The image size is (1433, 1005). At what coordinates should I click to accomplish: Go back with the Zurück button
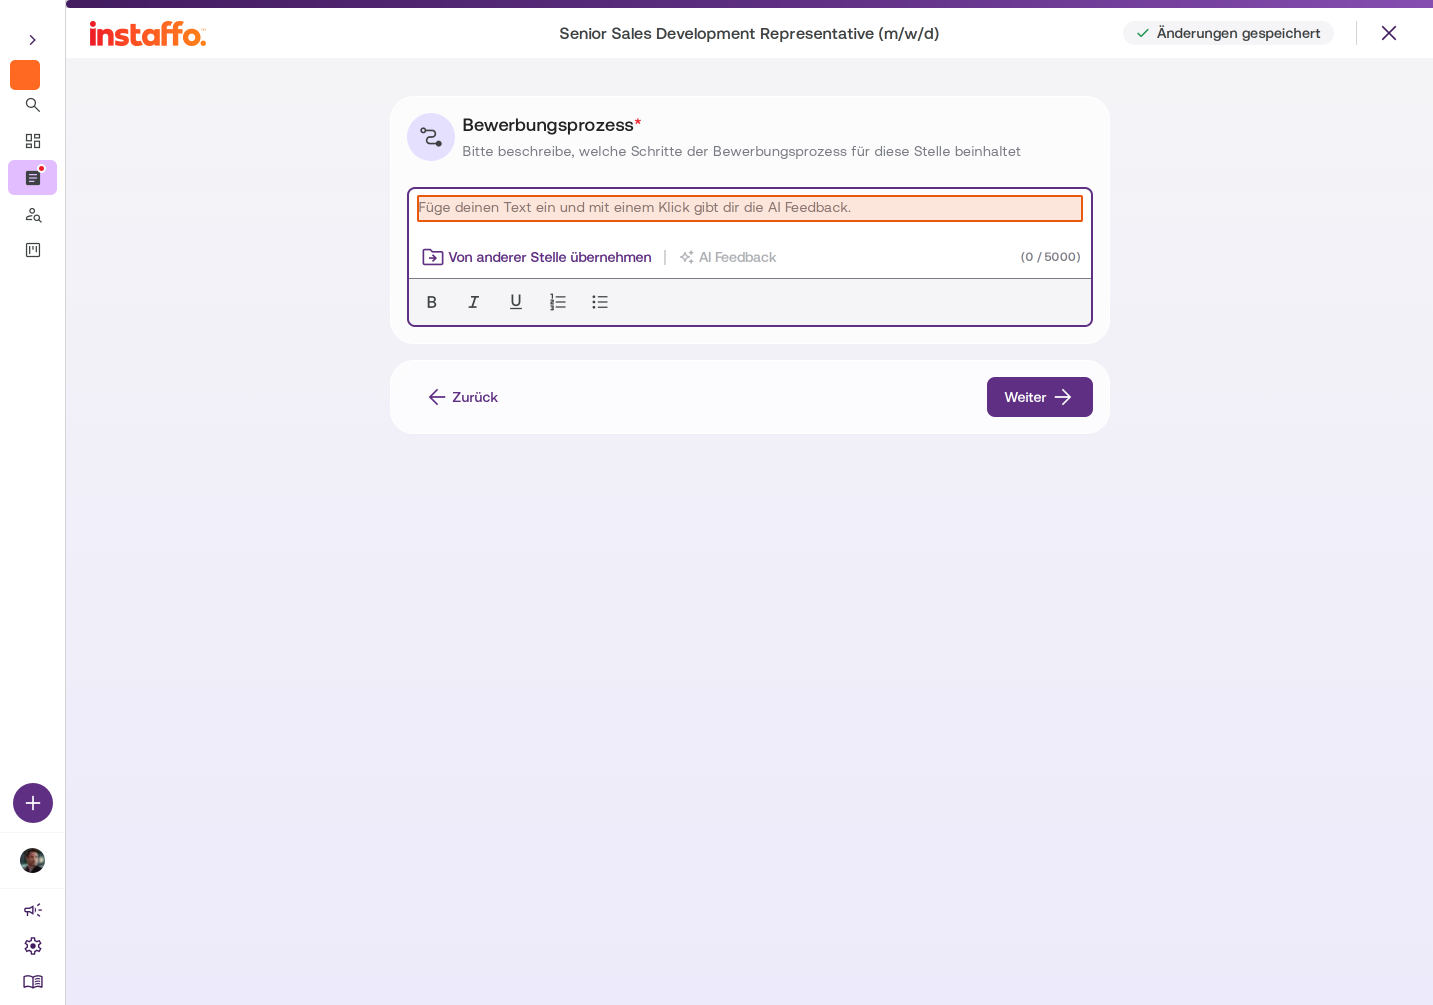pyautogui.click(x=463, y=397)
